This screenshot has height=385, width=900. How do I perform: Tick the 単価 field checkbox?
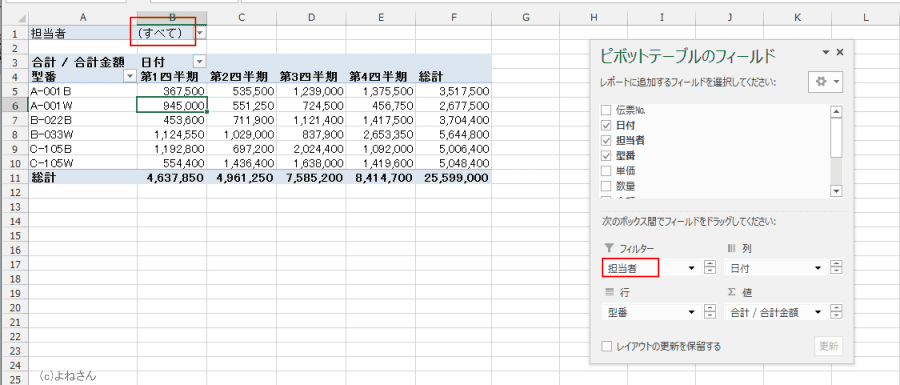pos(606,170)
